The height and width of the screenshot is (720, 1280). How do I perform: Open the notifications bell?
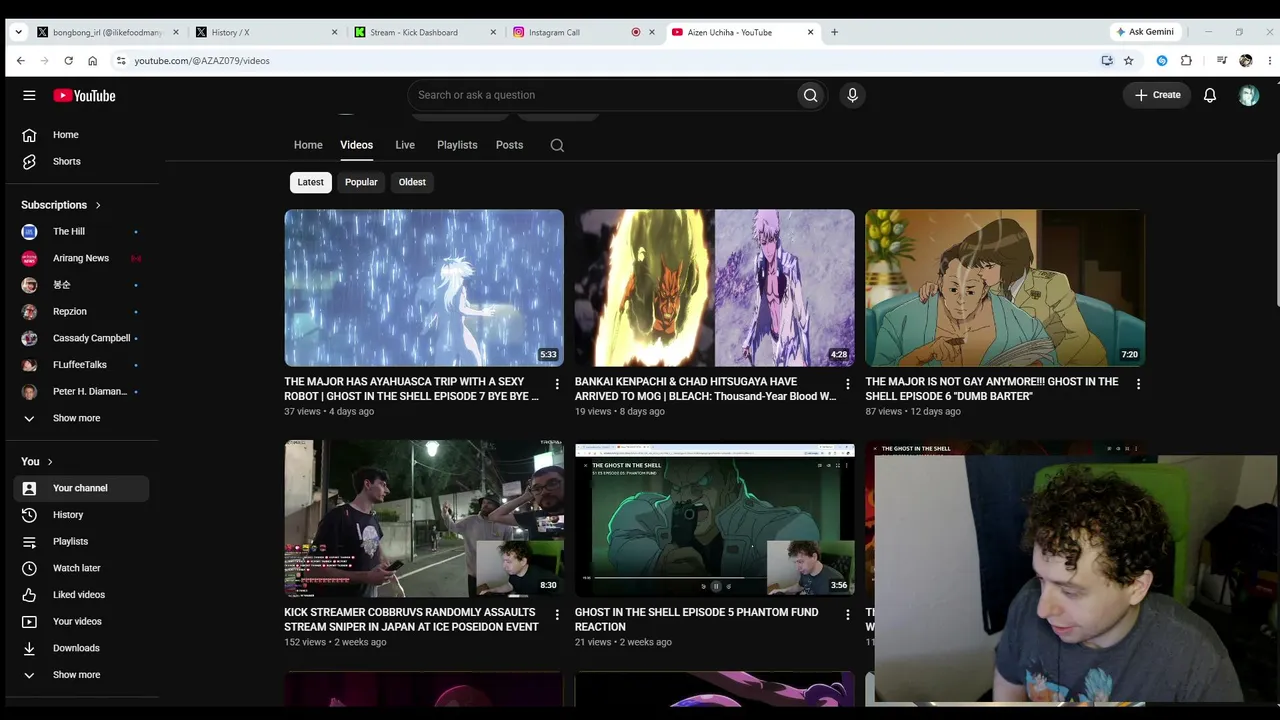tap(1210, 95)
